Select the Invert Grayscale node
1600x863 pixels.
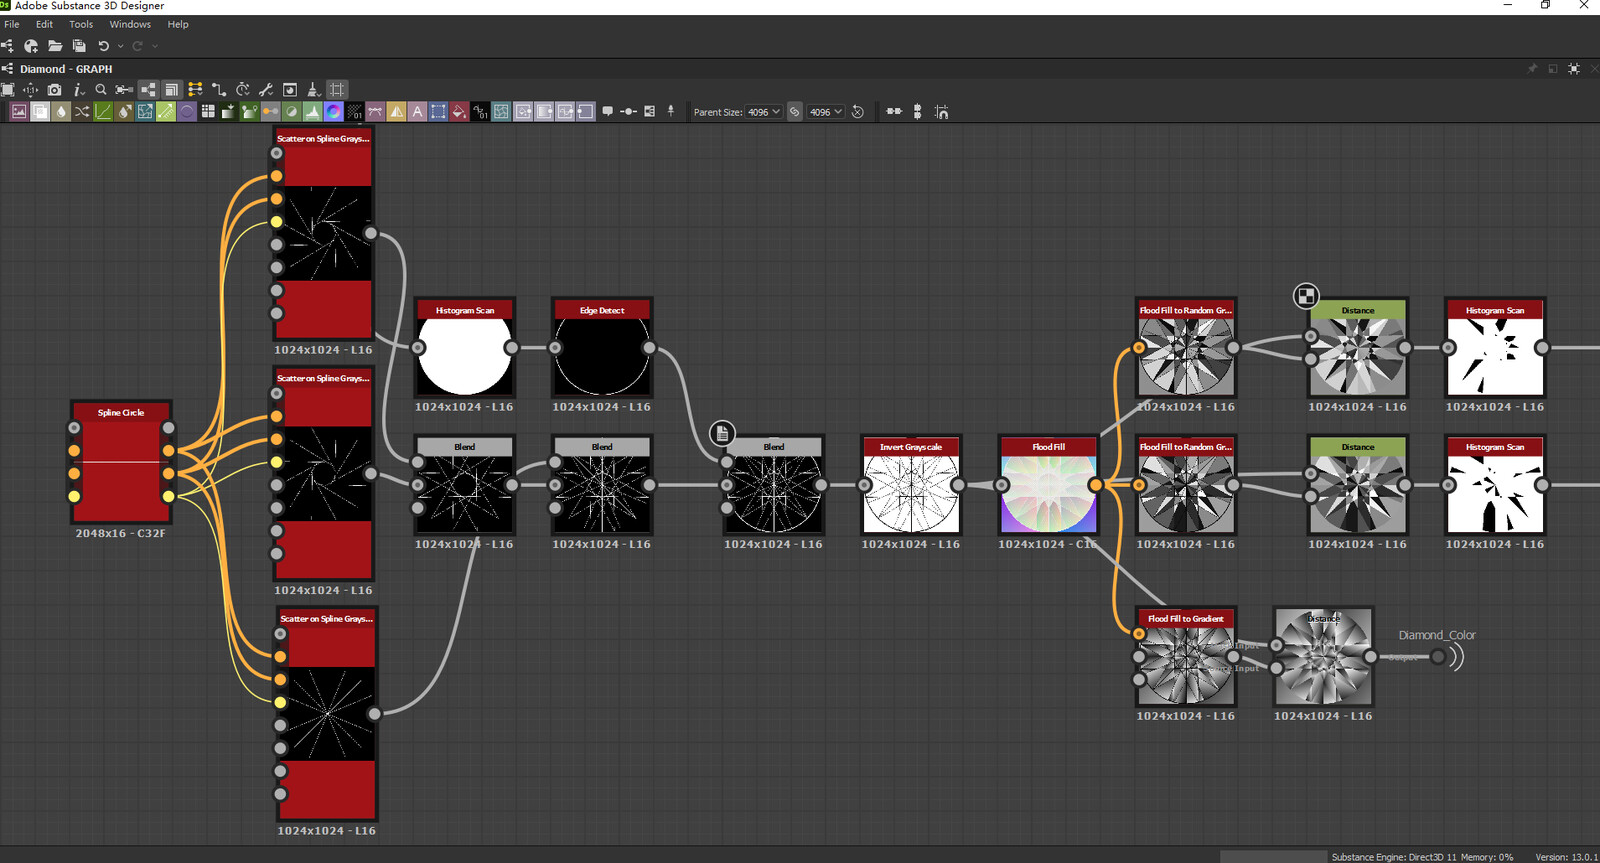tap(911, 484)
